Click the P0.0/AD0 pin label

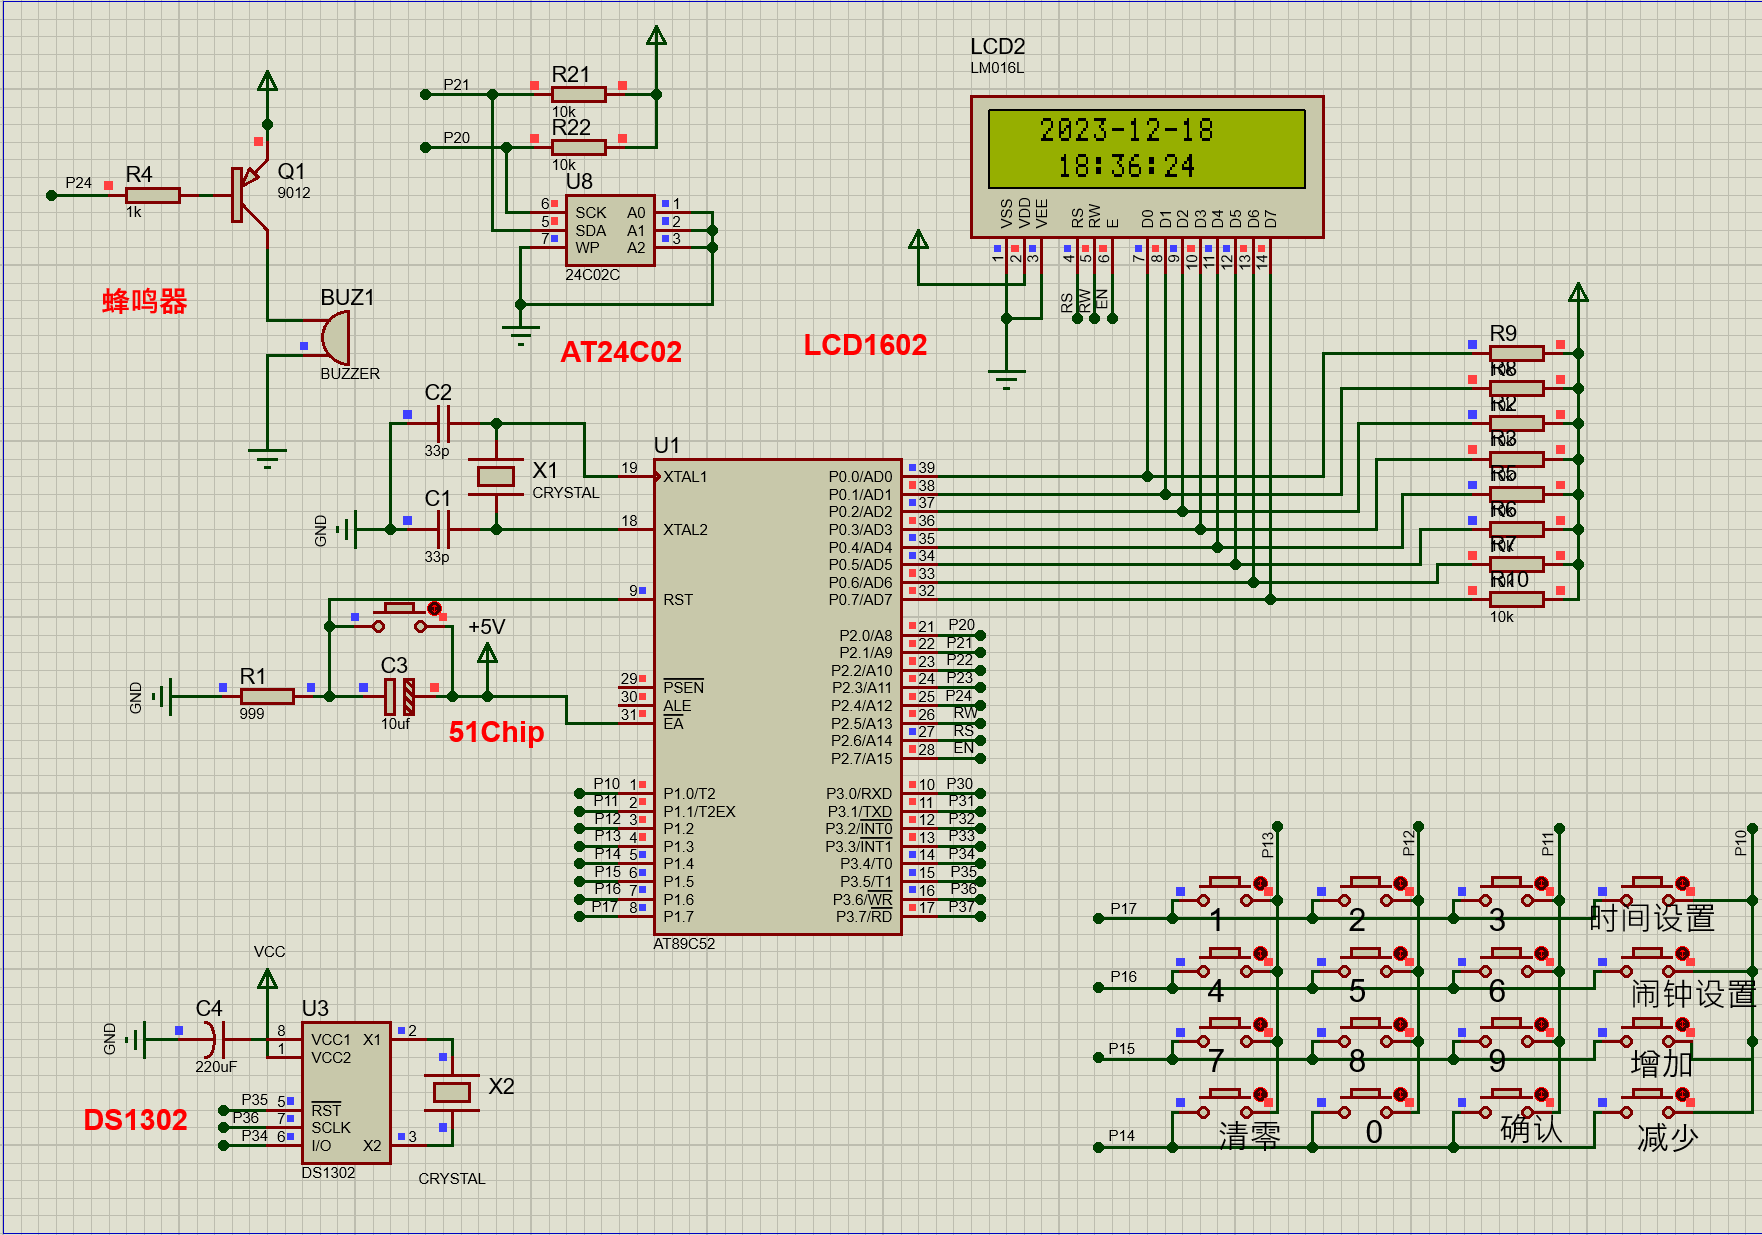click(x=860, y=477)
